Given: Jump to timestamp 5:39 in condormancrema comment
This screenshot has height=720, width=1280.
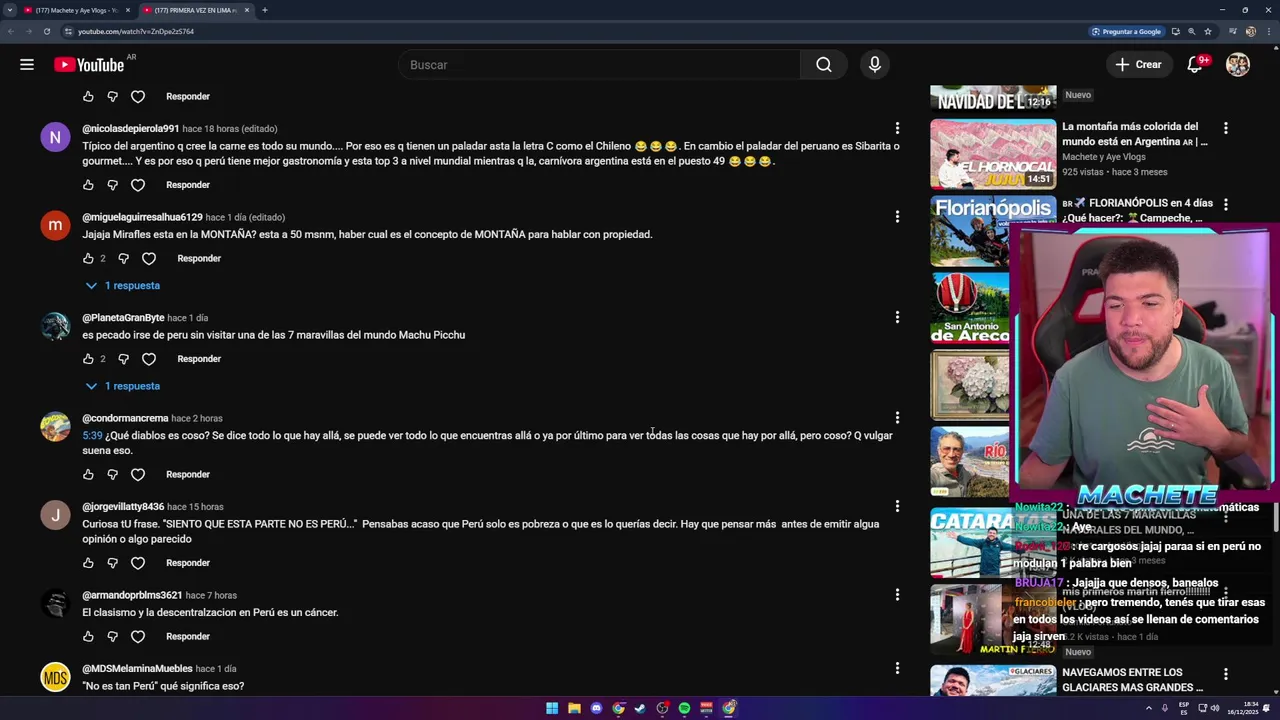Looking at the screenshot, I should click(x=92, y=436).
